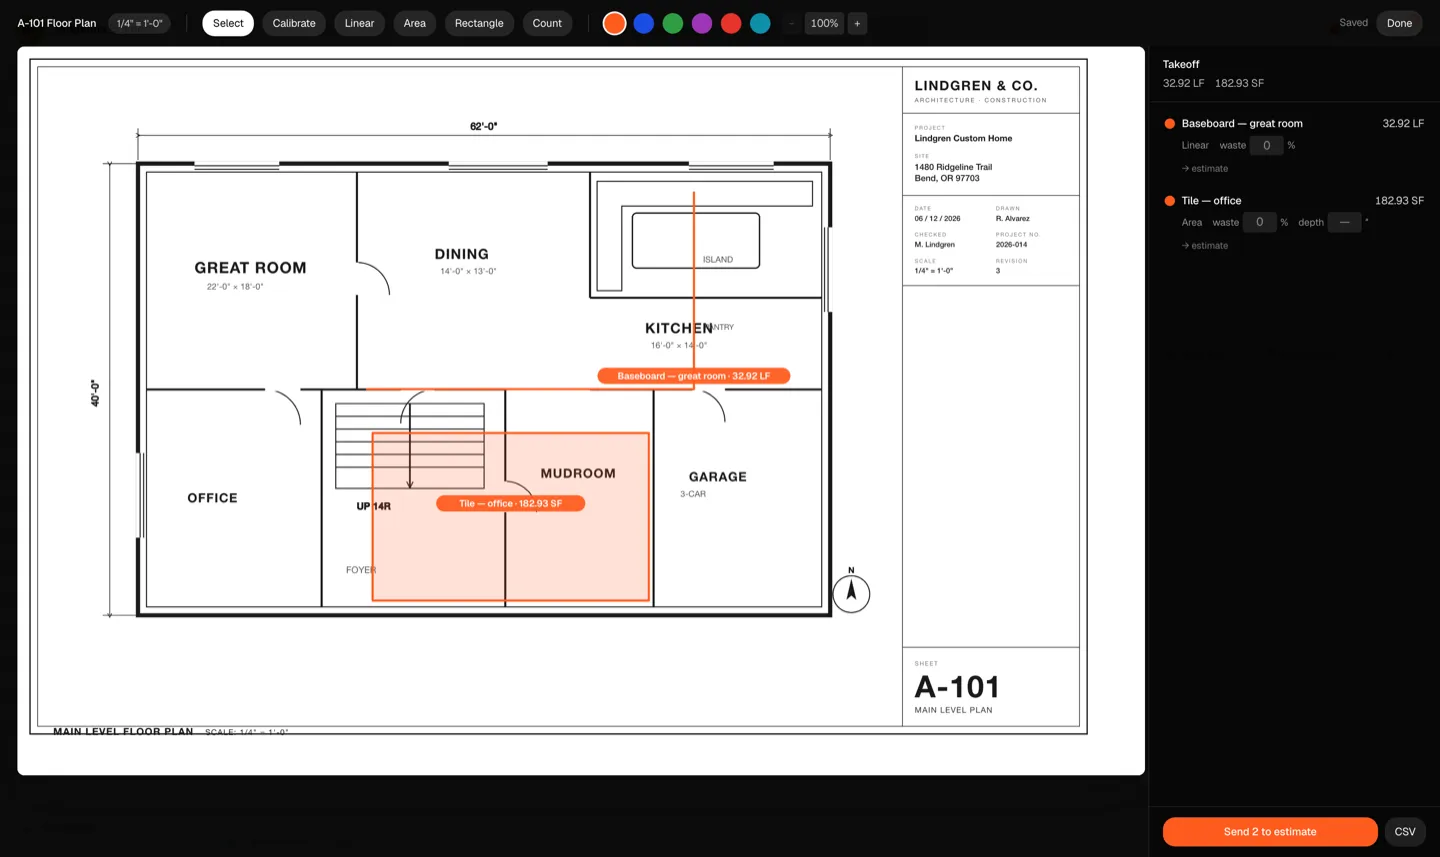Click the A-101 sheet number in title block
1440x857 pixels.
point(957,687)
